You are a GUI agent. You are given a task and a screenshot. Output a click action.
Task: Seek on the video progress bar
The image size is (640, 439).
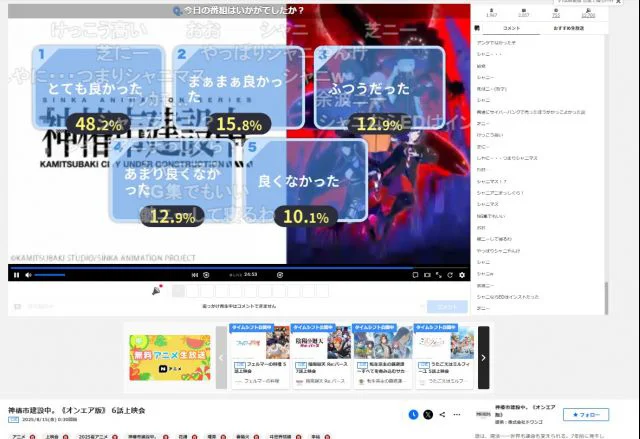coord(239,268)
